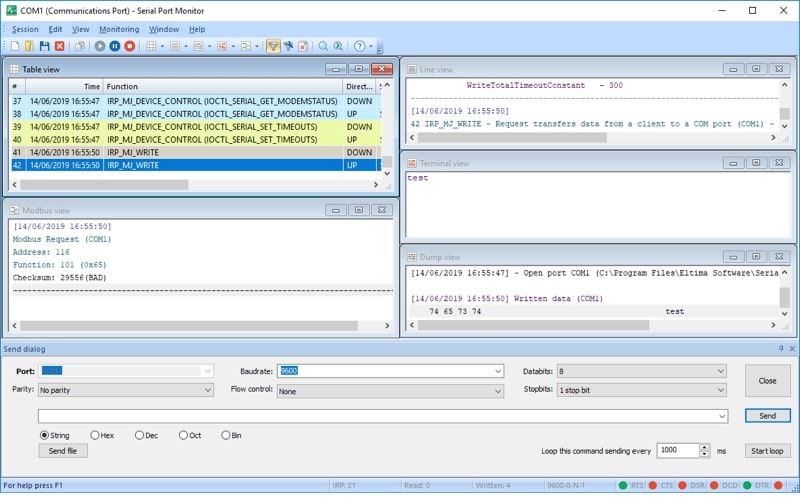Click the Function column header
800x500 pixels.
[x=223, y=86]
